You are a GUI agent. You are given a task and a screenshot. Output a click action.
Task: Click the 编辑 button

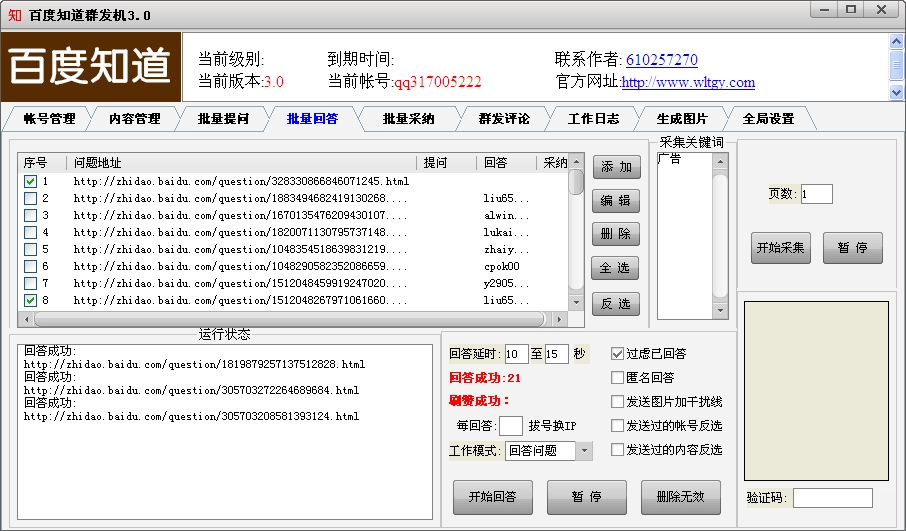616,200
